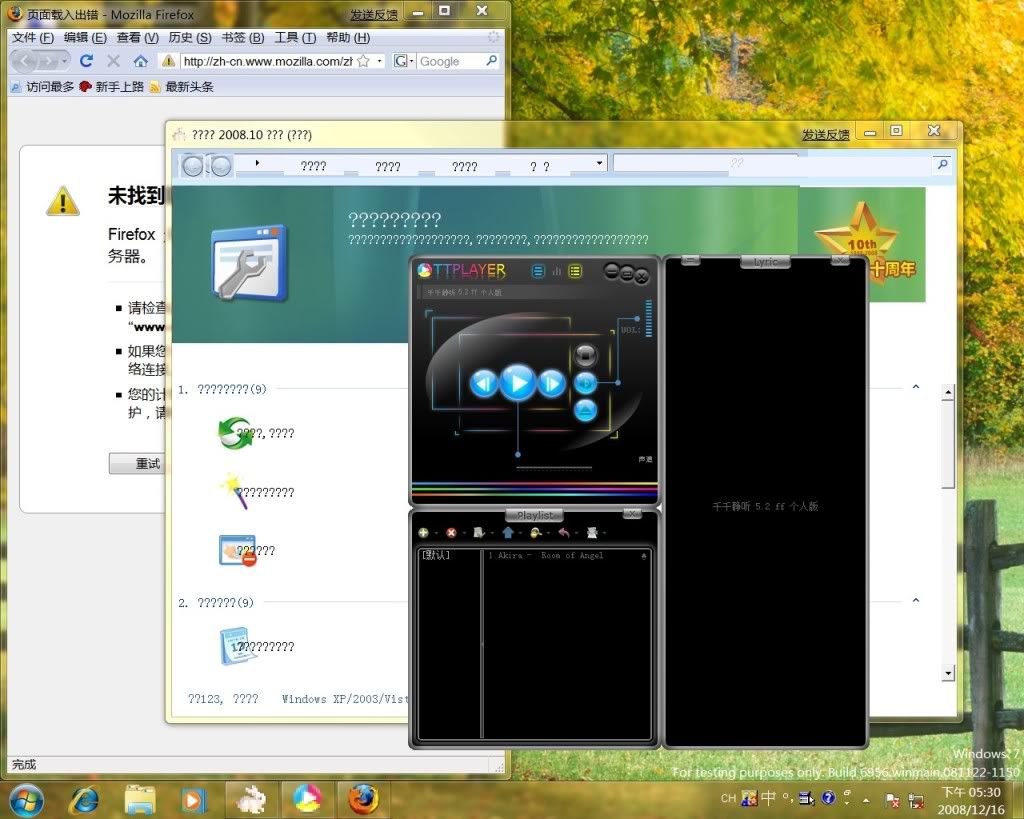
Task: Click the Firefox stop X icon
Action: [x=114, y=61]
